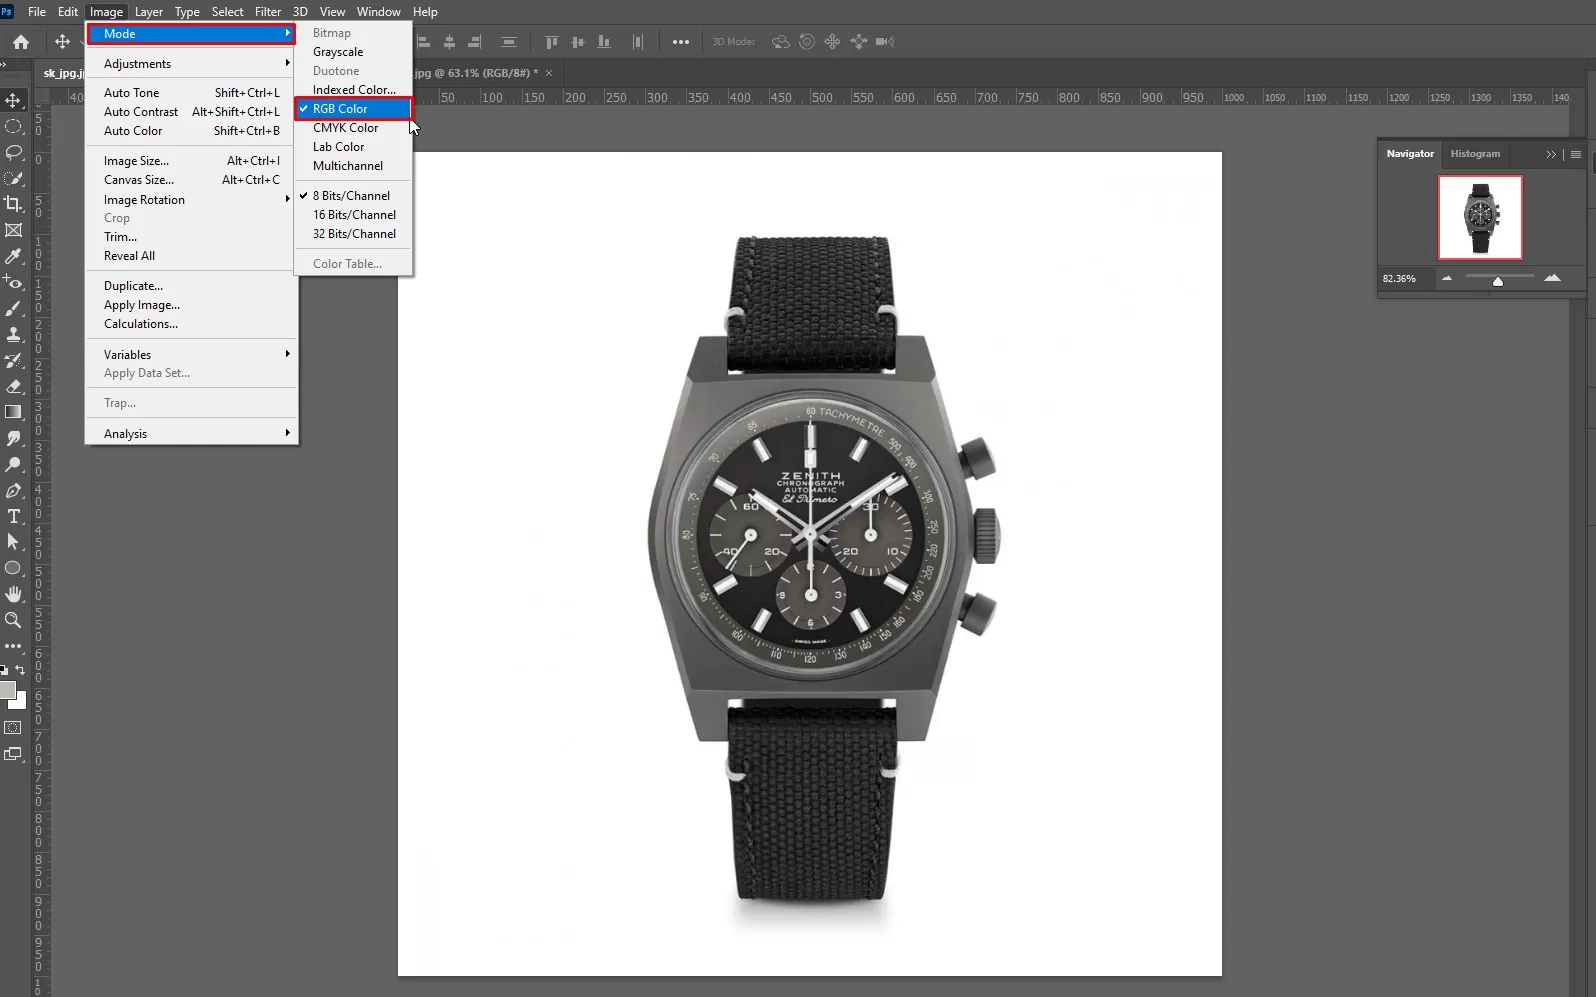Select the Smudge tool
1596x997 pixels.
13,438
